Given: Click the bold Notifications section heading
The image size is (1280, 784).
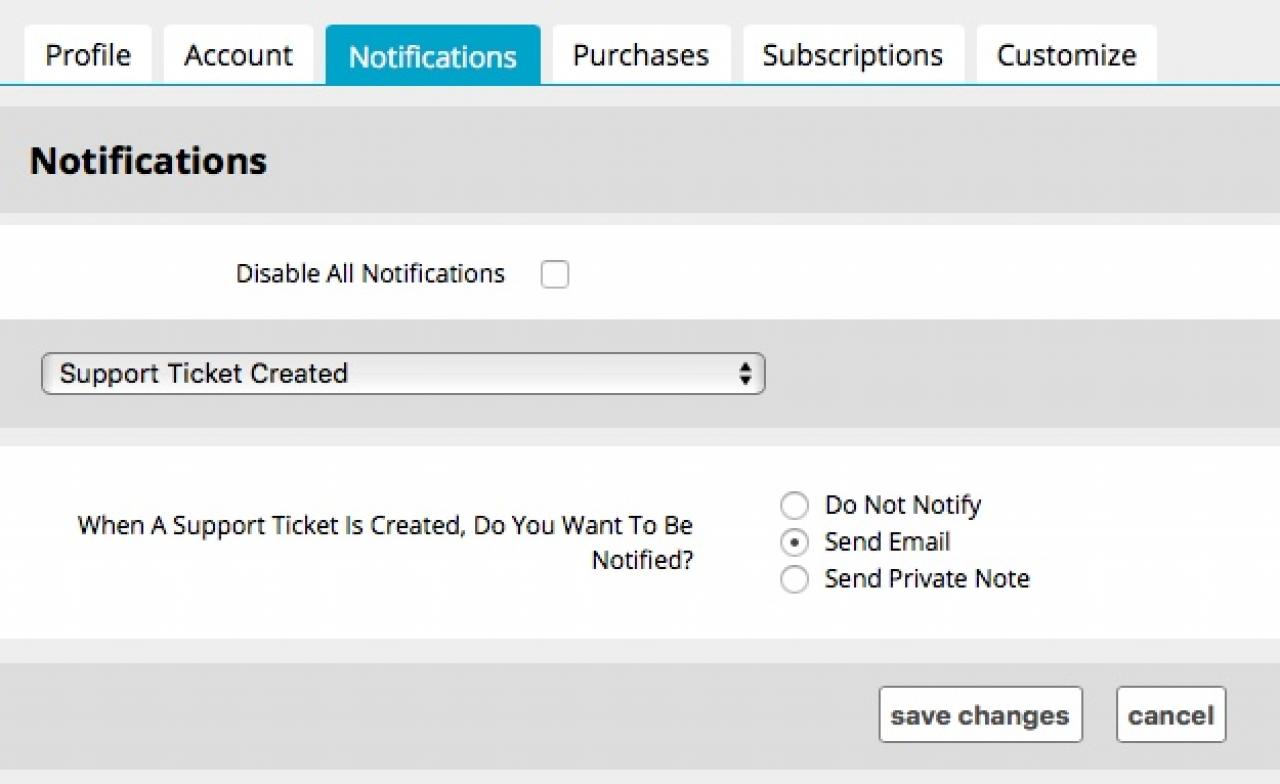Looking at the screenshot, I should [148, 161].
